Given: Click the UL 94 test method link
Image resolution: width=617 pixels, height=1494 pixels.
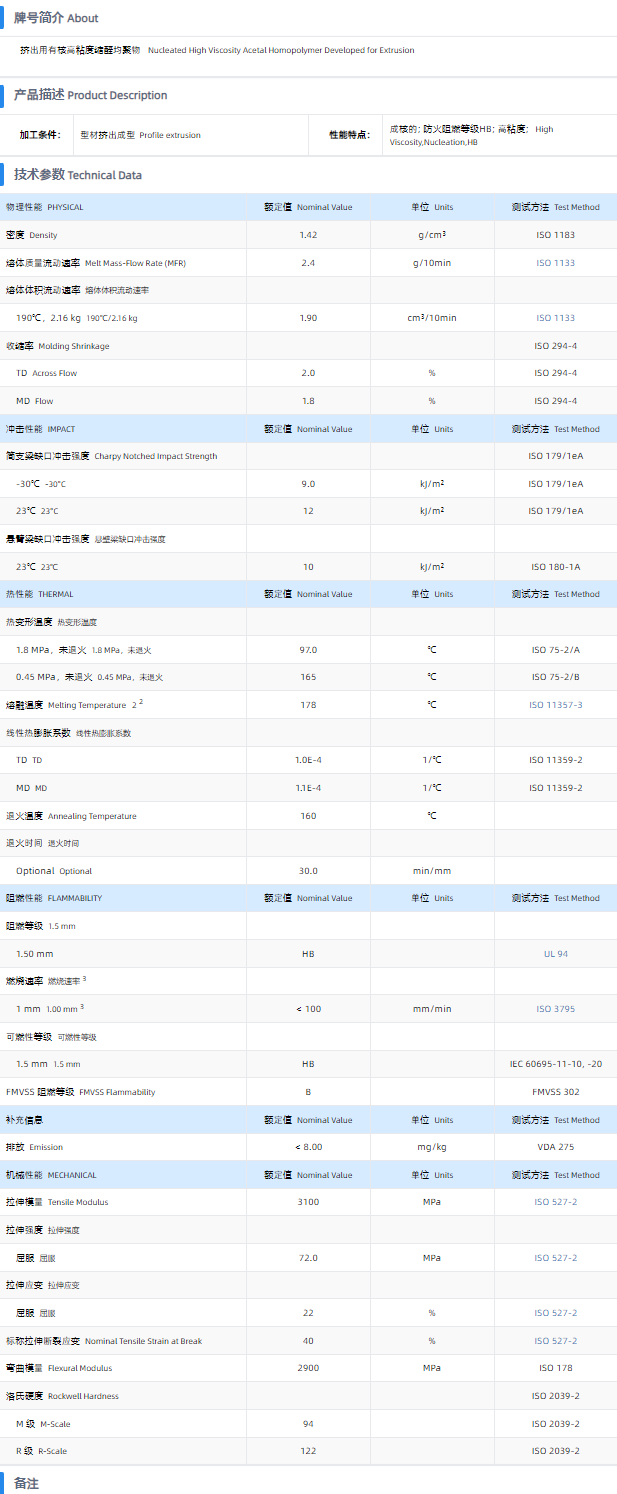Looking at the screenshot, I should pyautogui.click(x=555, y=954).
